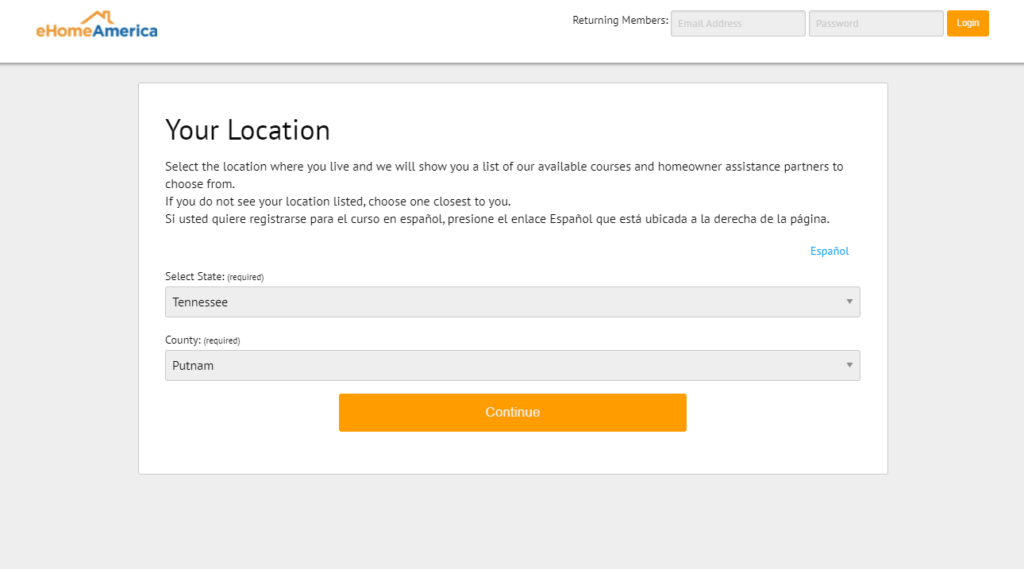This screenshot has width=1024, height=569.
Task: Click into the Password field
Action: tap(876, 24)
